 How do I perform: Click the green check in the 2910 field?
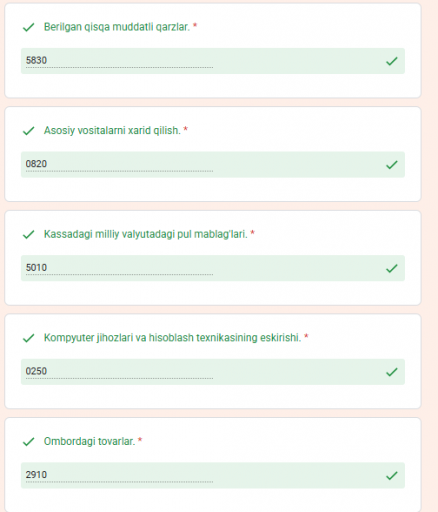(392, 475)
